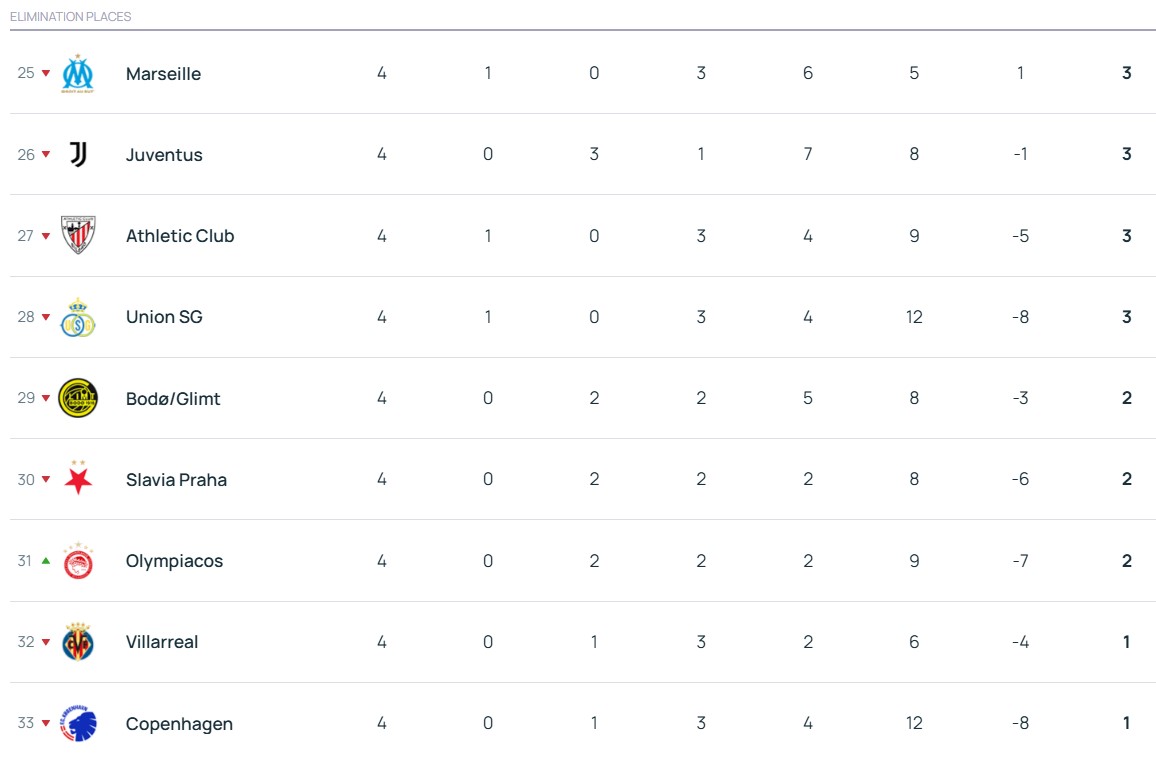This screenshot has height=759, width=1156.
Task: Click the Athletic Club crest
Action: tap(78, 236)
